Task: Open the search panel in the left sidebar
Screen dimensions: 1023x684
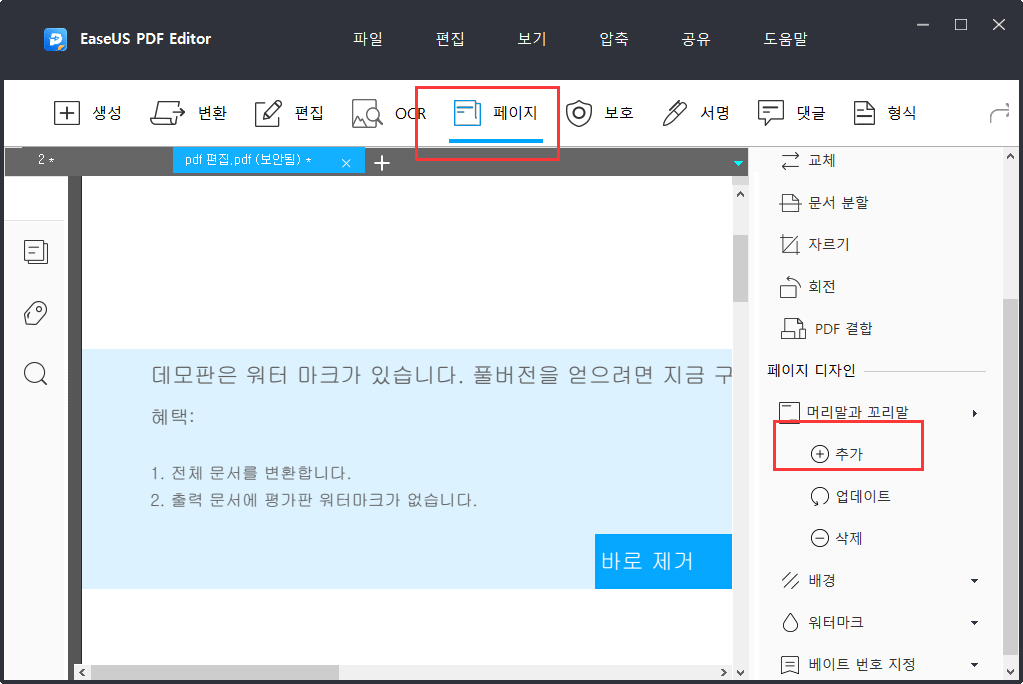Action: pyautogui.click(x=35, y=373)
